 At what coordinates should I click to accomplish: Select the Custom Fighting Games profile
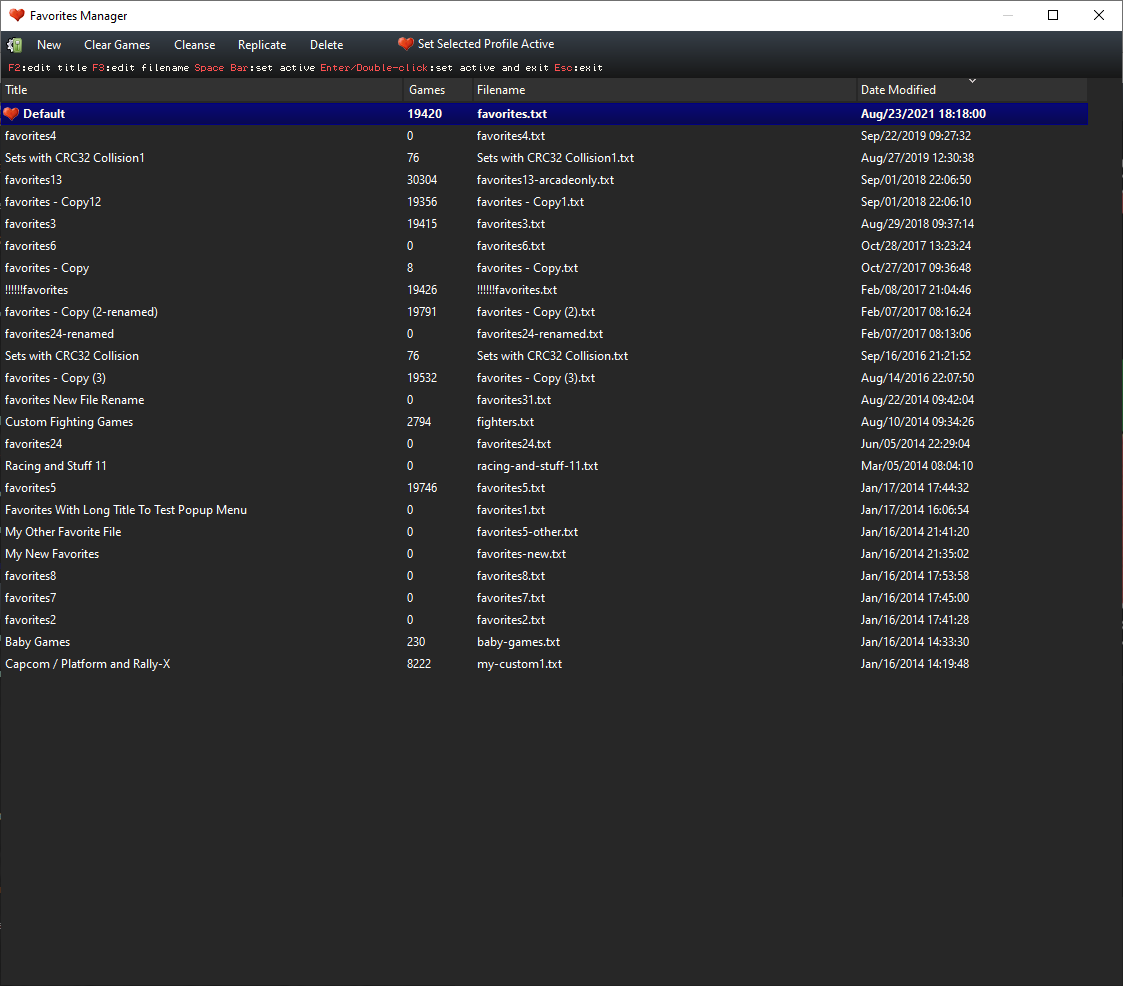69,422
